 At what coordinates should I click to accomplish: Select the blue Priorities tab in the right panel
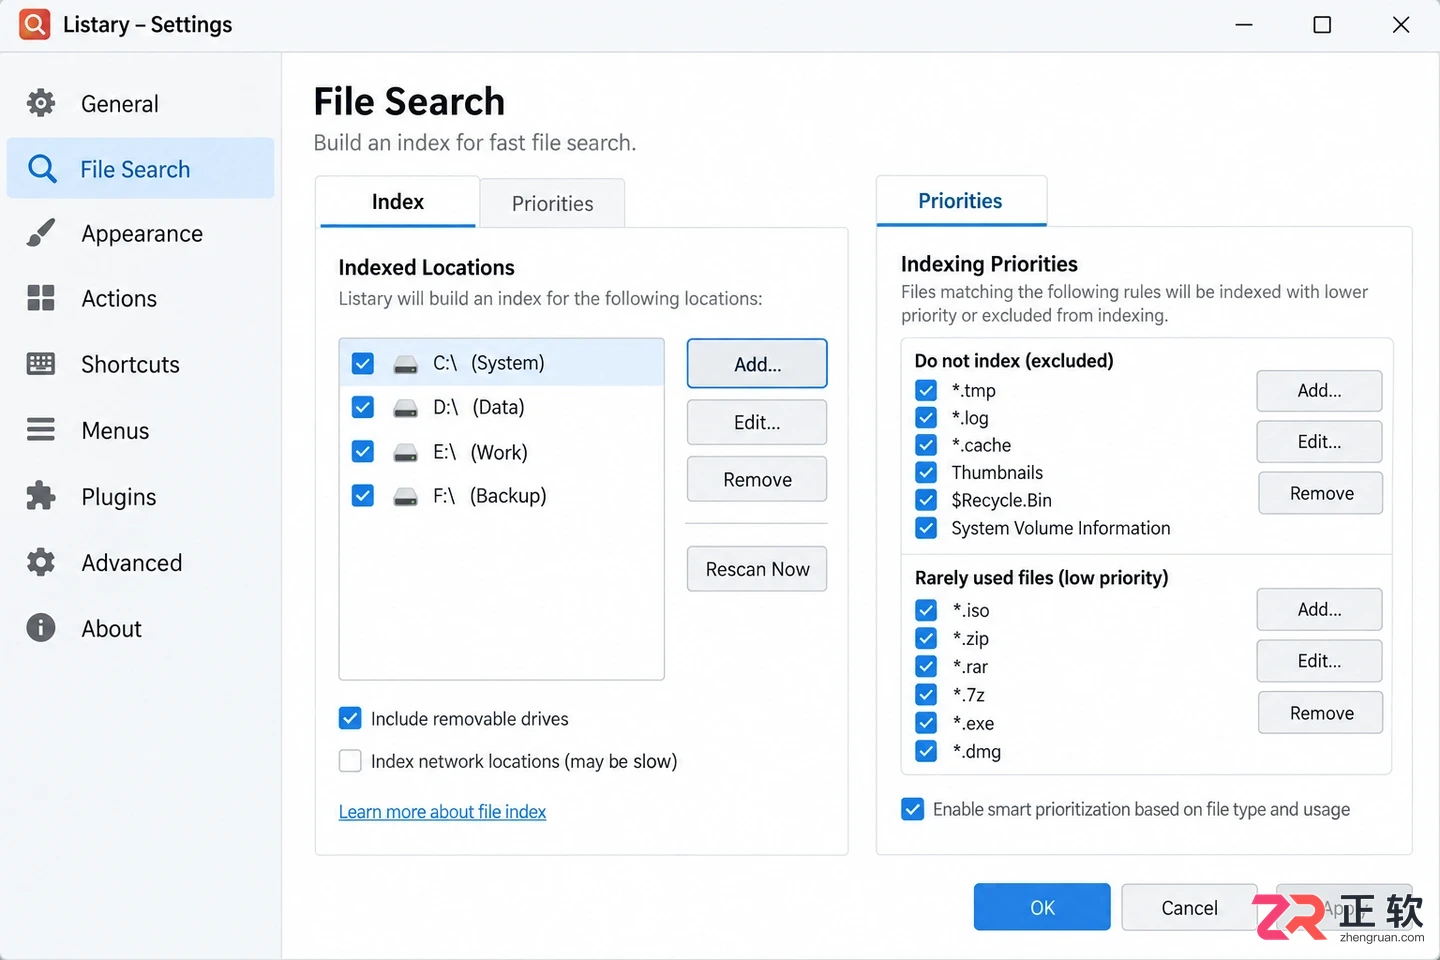961,201
